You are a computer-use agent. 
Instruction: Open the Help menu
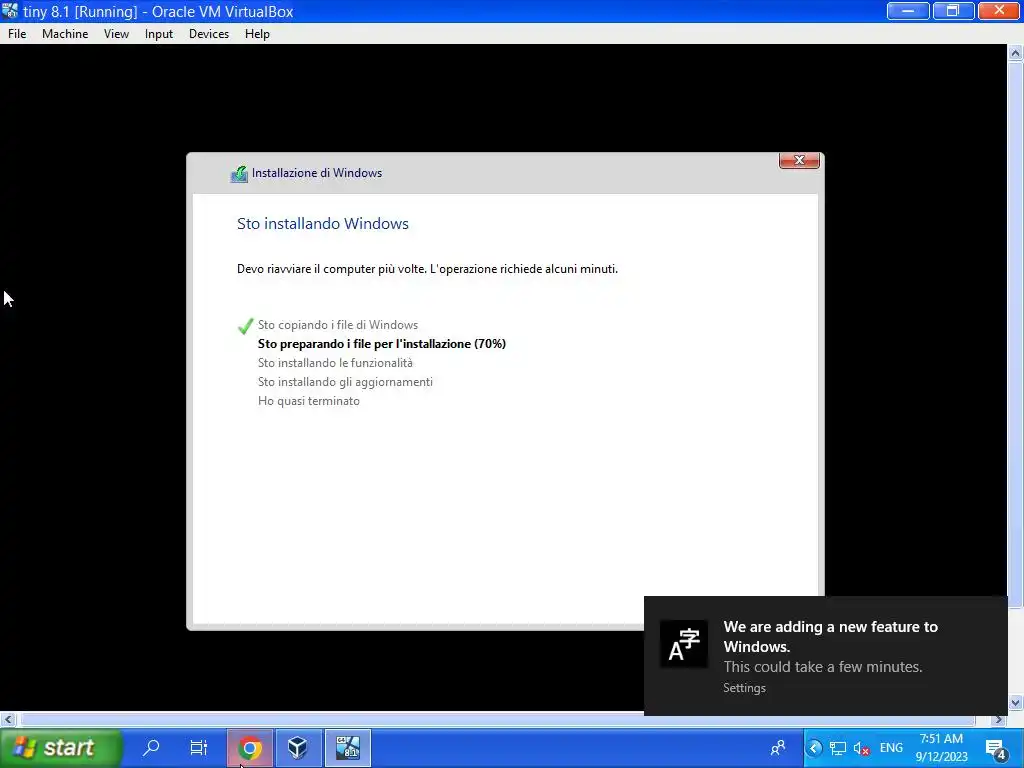pyautogui.click(x=257, y=34)
